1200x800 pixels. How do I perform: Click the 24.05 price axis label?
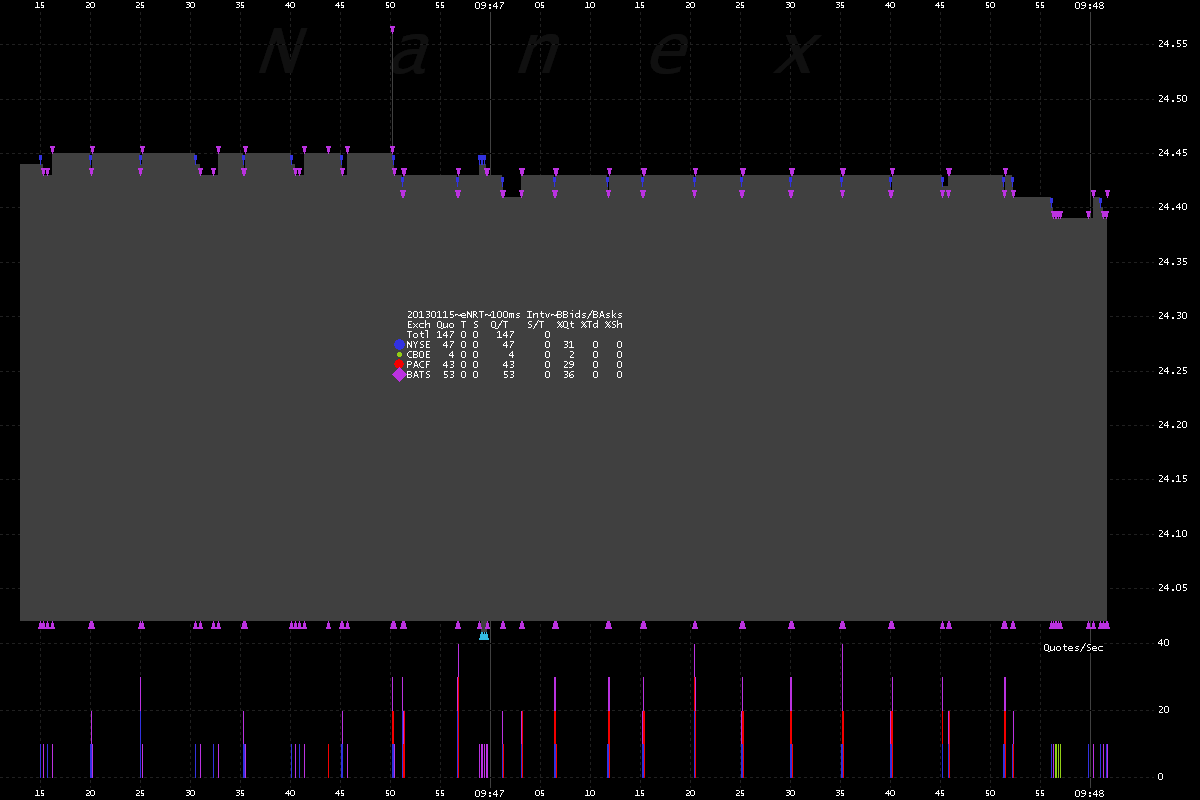[x=1172, y=589]
